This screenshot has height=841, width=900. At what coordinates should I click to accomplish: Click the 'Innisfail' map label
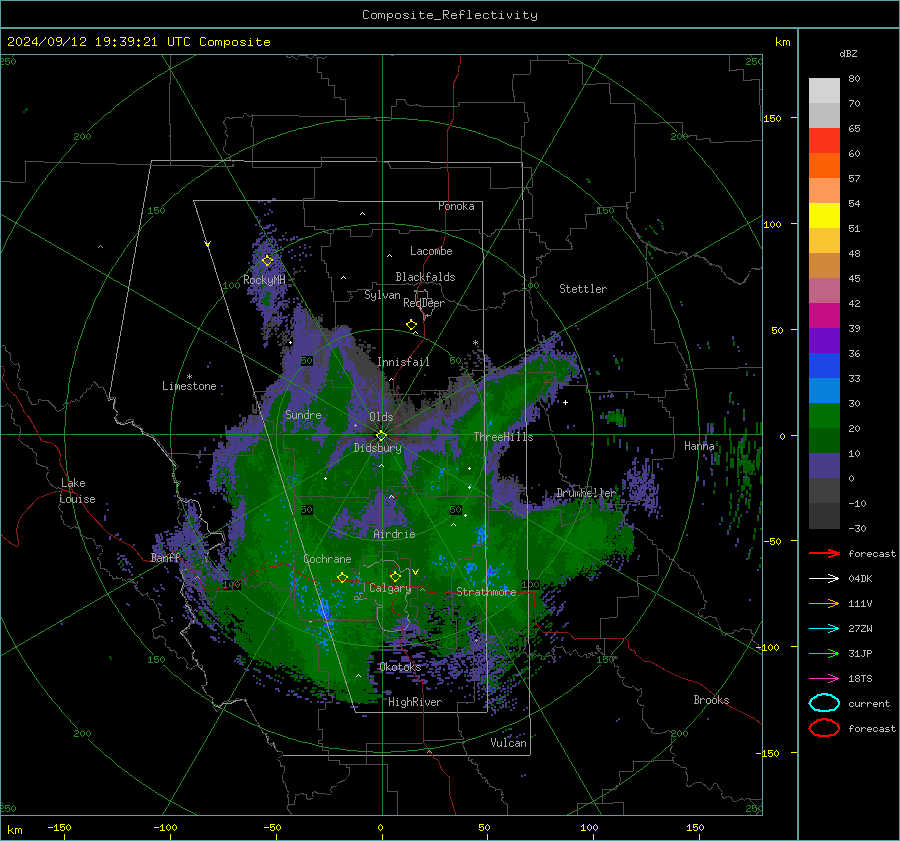[x=403, y=362]
